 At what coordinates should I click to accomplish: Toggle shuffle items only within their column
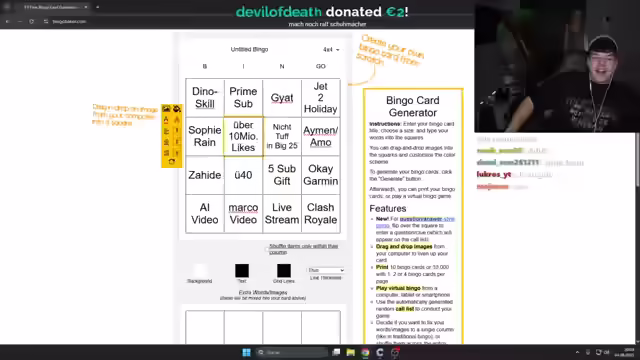[267, 249]
